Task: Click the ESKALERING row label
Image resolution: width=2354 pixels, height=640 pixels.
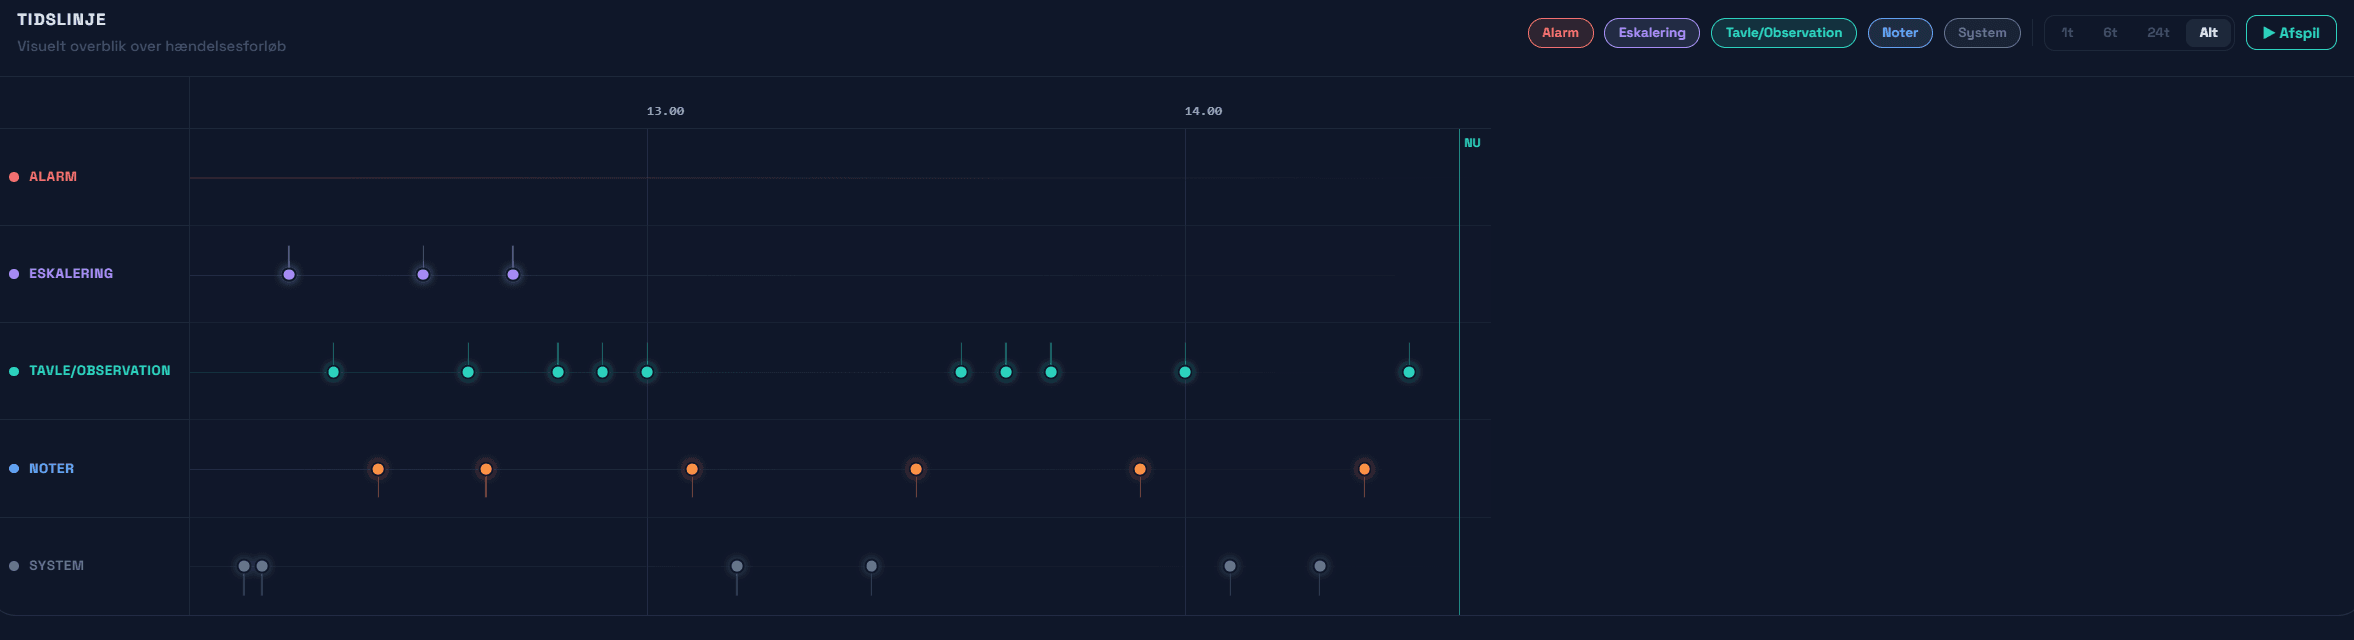Action: click(x=70, y=274)
